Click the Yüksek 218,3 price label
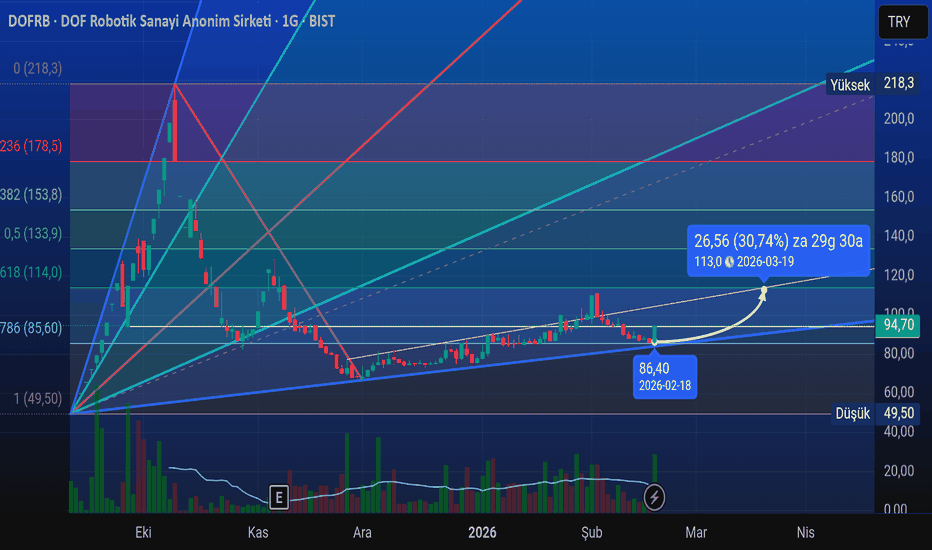This screenshot has width=932, height=550. pos(872,84)
